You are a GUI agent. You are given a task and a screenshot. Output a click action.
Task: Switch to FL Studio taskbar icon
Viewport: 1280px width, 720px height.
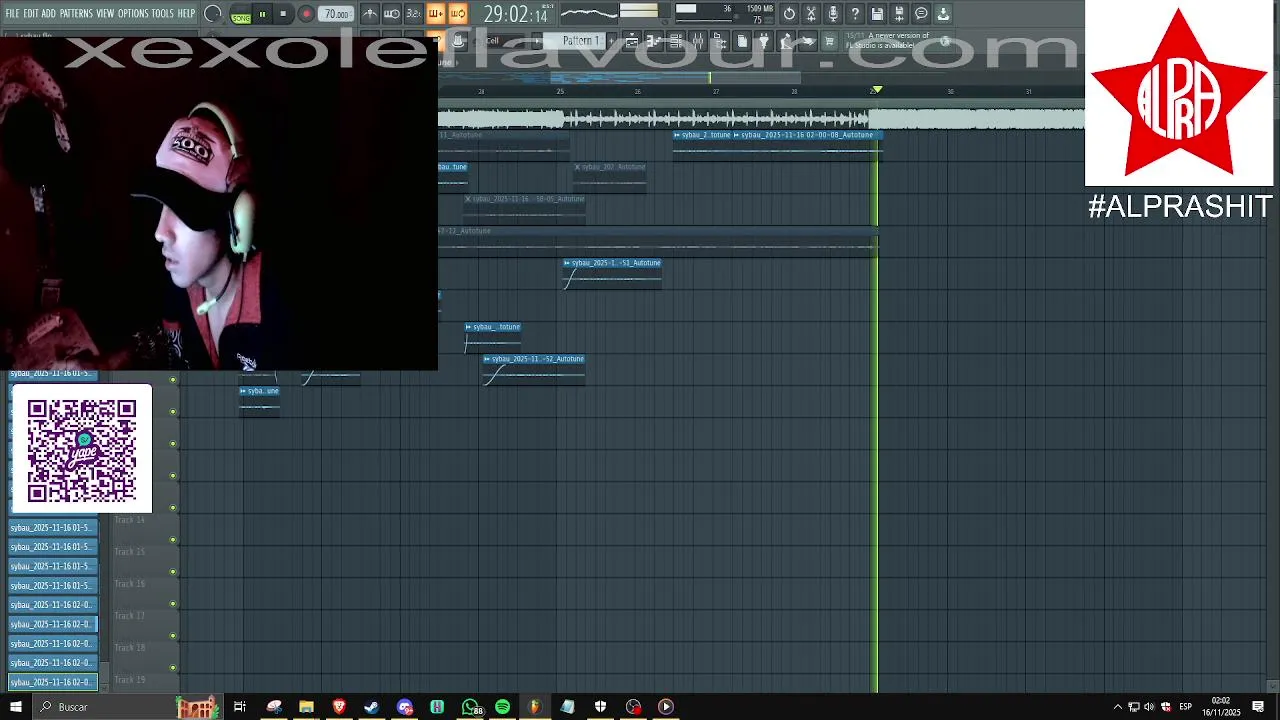(x=534, y=707)
